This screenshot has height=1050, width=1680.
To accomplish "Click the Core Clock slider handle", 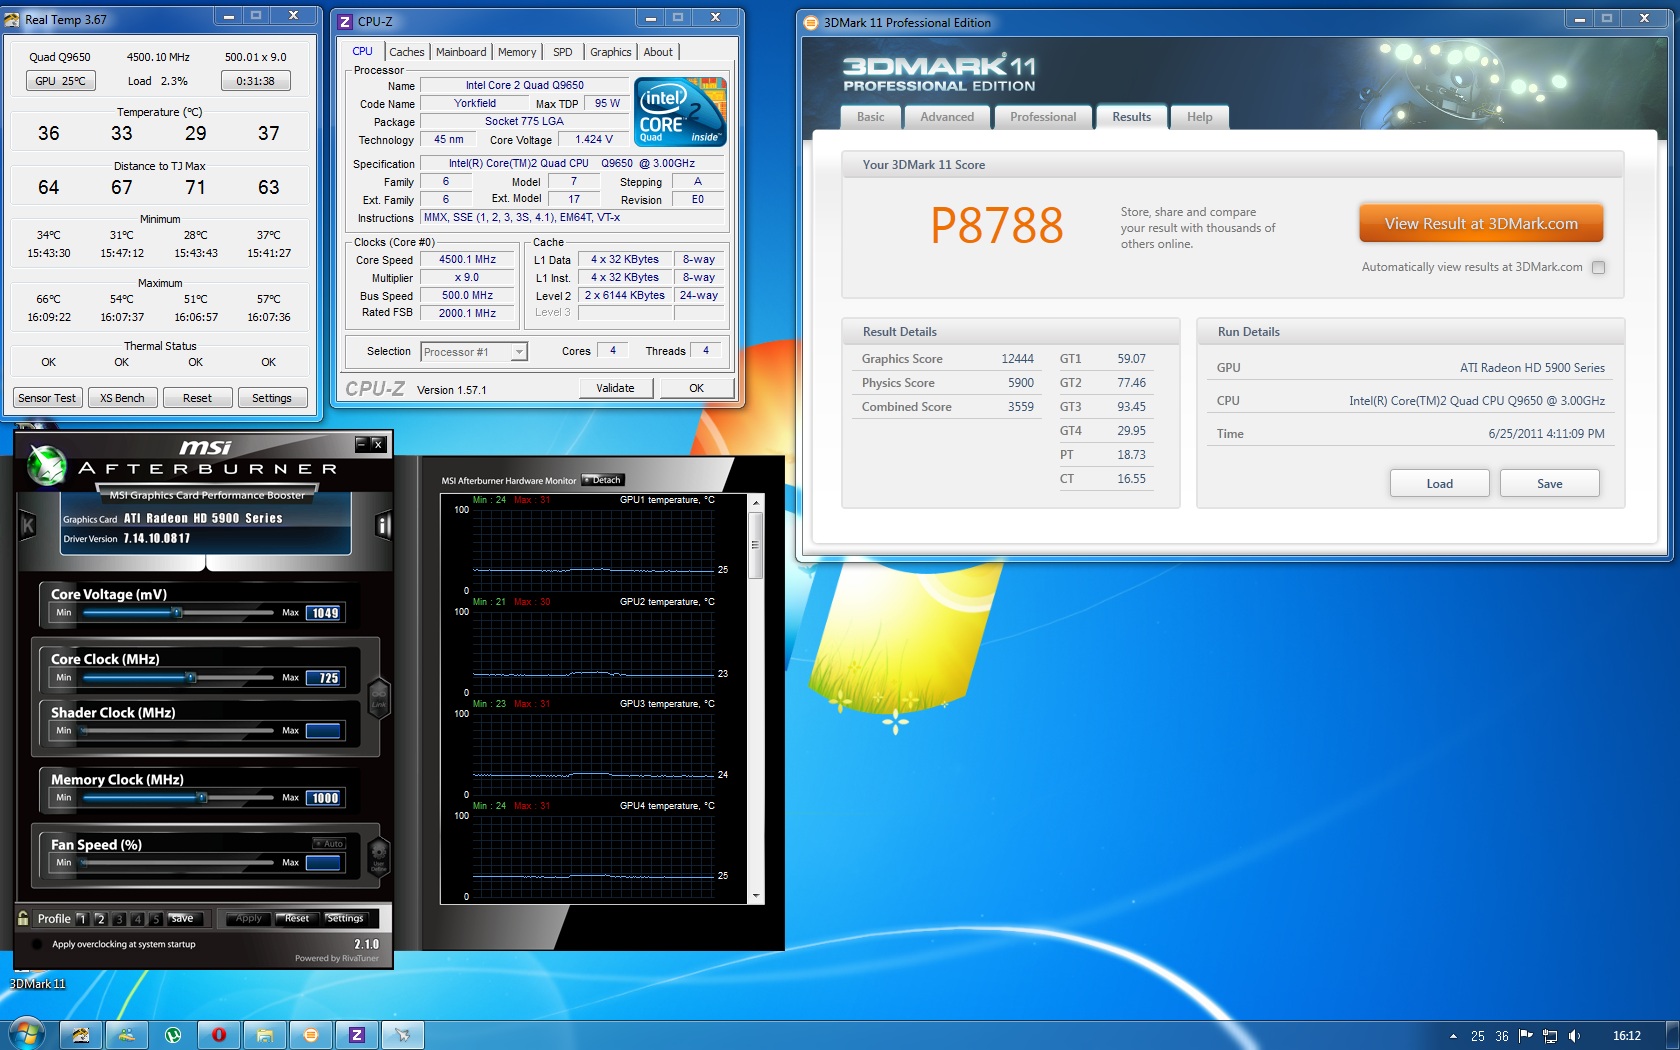I will pos(190,677).
